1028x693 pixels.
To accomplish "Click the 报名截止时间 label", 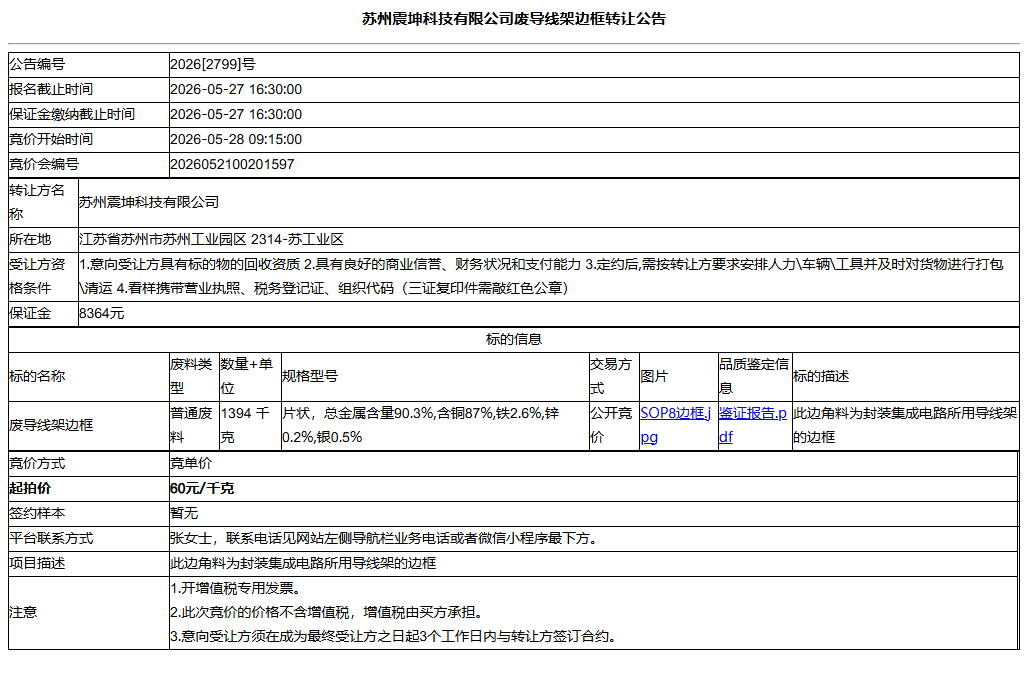I will (51, 89).
